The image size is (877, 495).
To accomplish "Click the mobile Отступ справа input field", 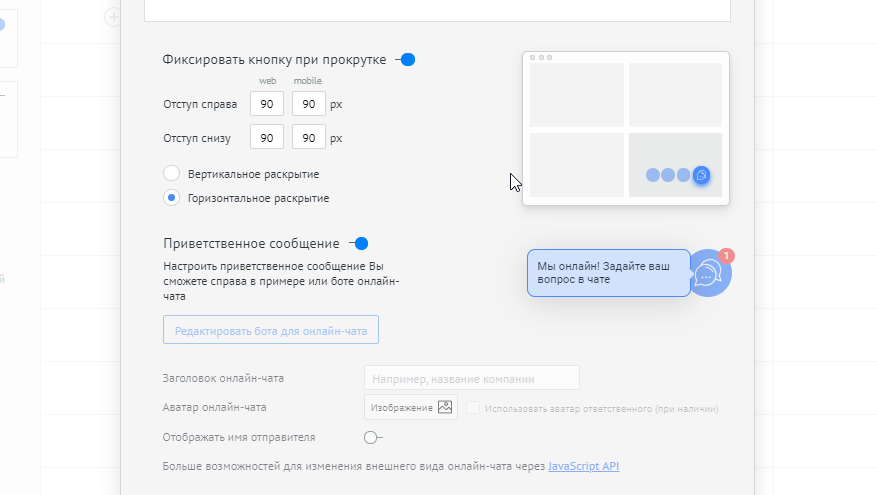I will coord(309,104).
